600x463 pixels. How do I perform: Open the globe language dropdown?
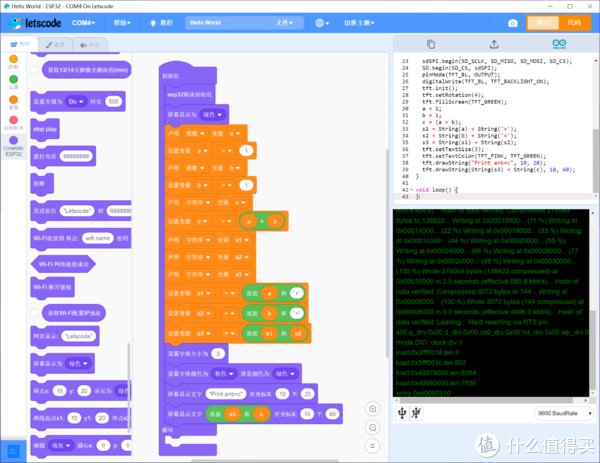(x=322, y=23)
